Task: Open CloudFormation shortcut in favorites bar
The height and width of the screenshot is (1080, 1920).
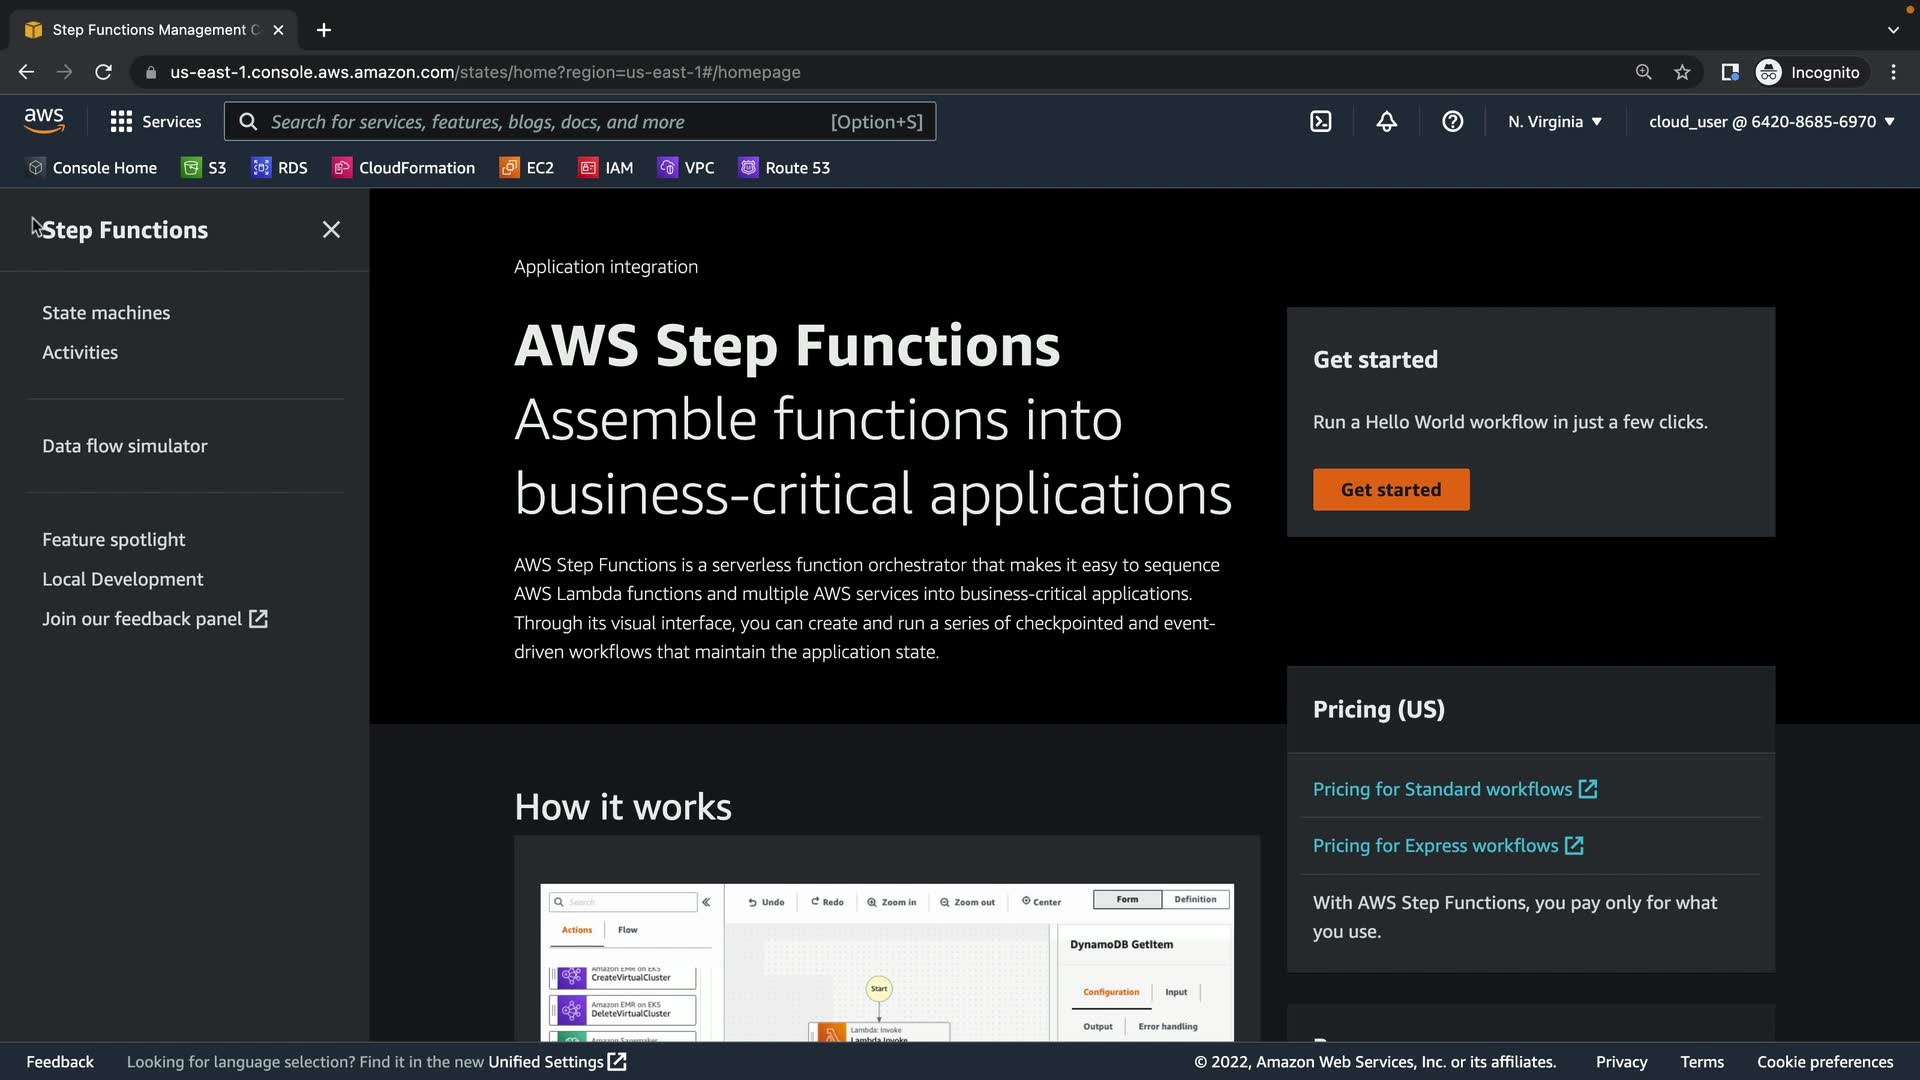Action: pos(404,167)
